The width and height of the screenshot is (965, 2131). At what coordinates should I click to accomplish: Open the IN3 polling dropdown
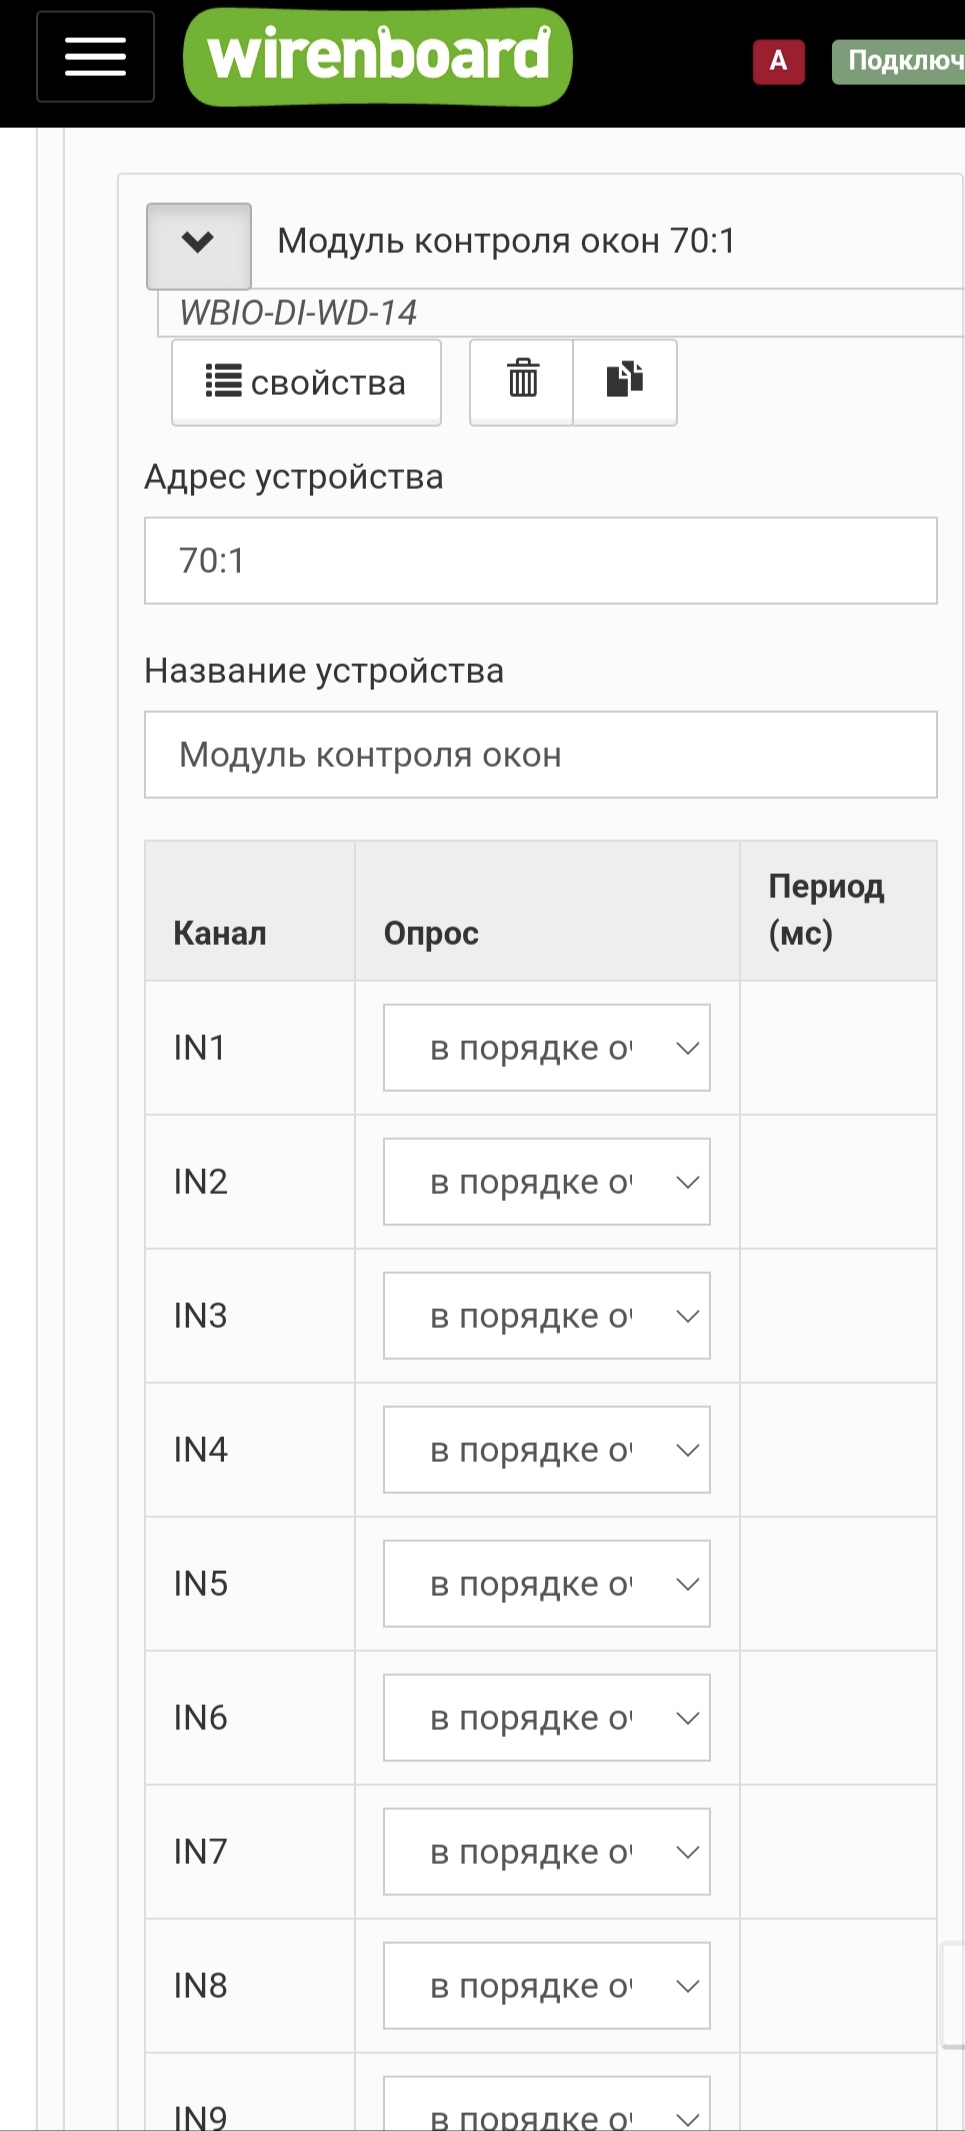pyautogui.click(x=547, y=1316)
